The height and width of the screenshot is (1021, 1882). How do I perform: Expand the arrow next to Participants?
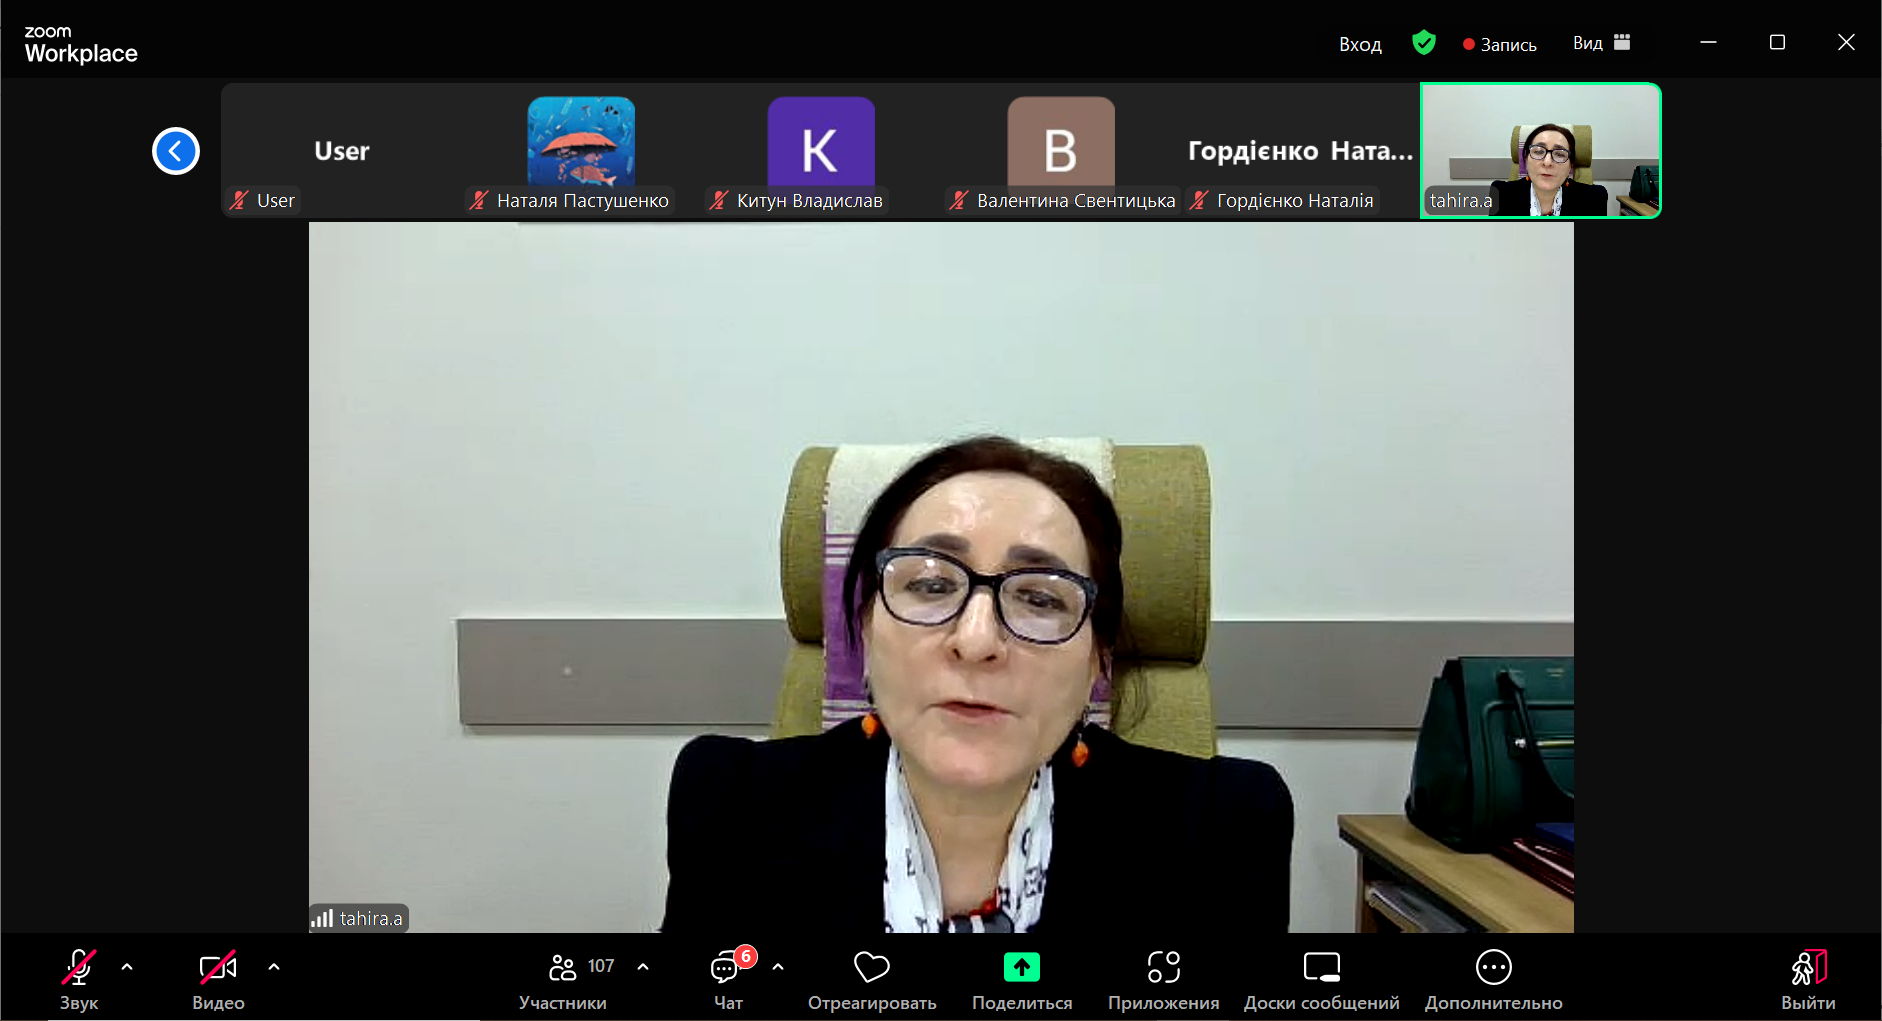coord(643,967)
